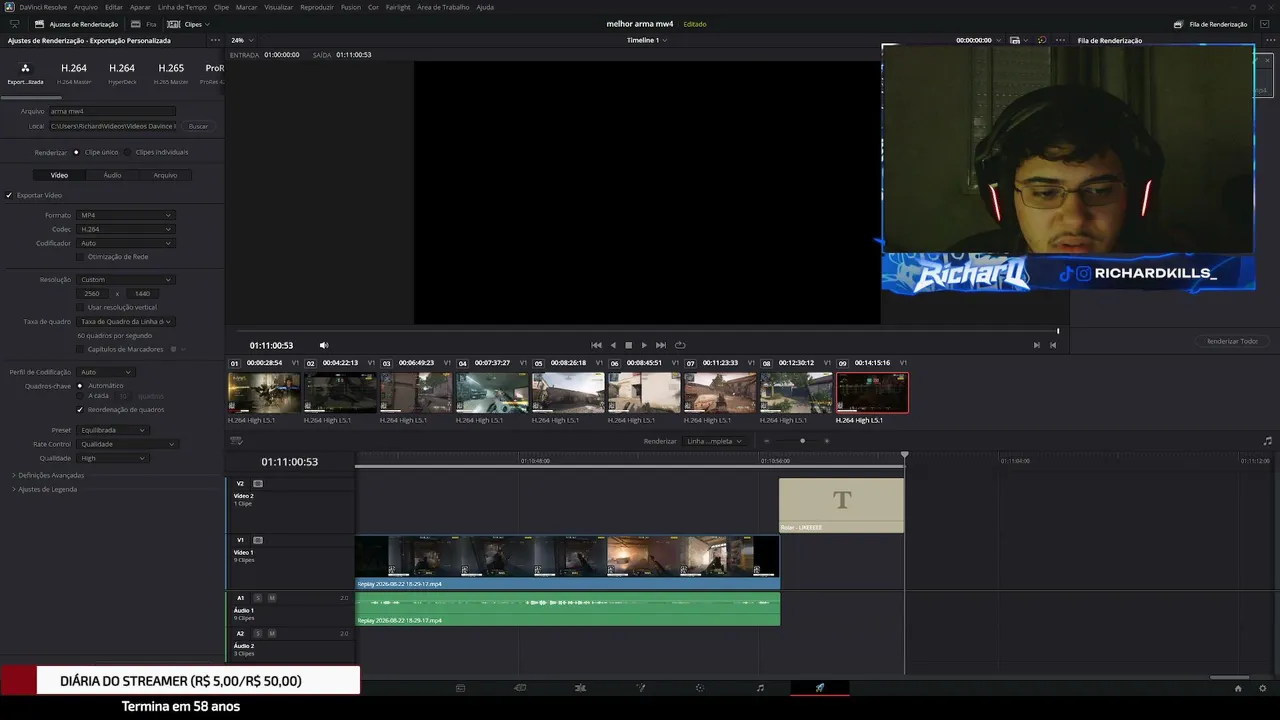
Task: Uncheck Exportar Vídeo checkbox
Action: coord(9,195)
